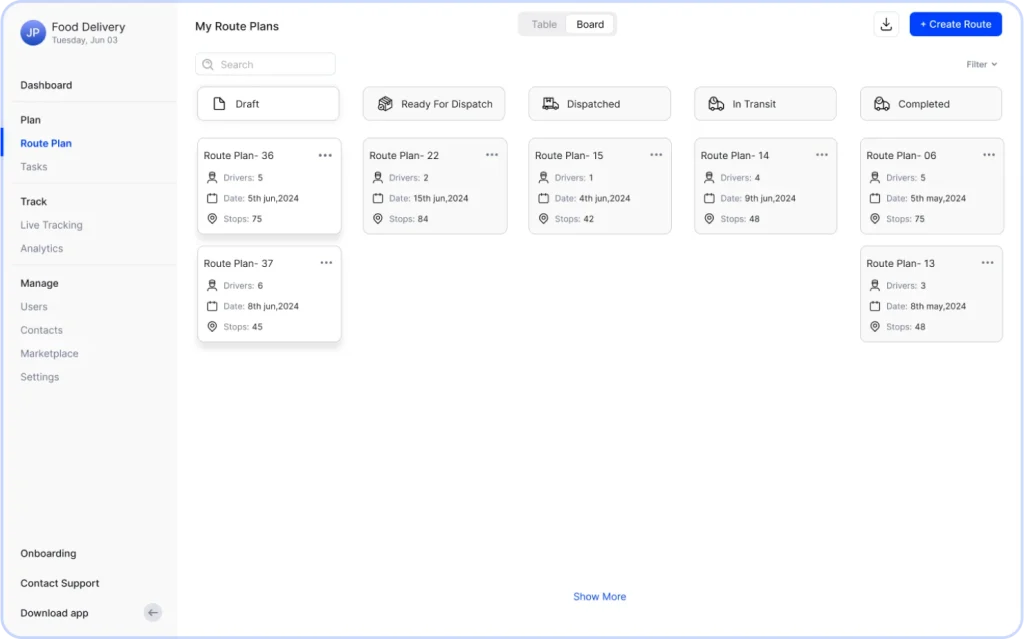Click driver icon on Route Plan- 36
Image resolution: width=1024 pixels, height=639 pixels.
point(212,177)
